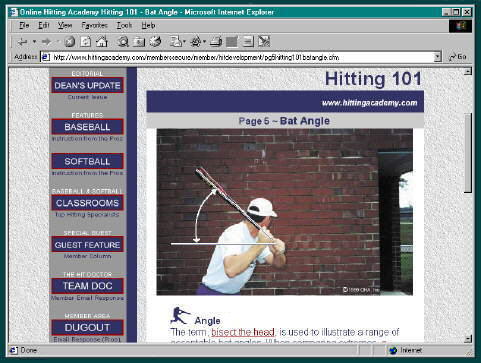This screenshot has width=481, height=363.
Task: Click the IE document icon in title bar
Action: pyautogui.click(x=13, y=12)
